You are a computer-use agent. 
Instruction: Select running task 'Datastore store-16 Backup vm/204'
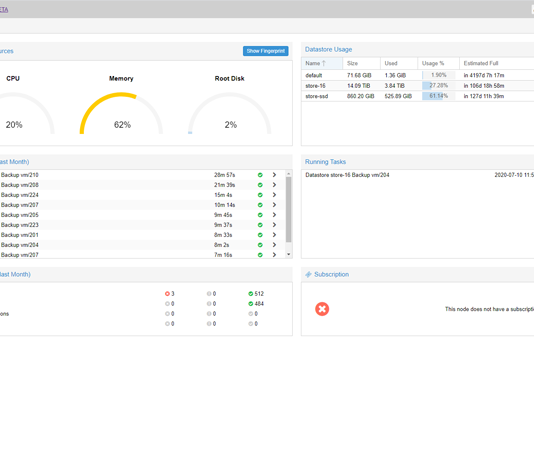[347, 175]
